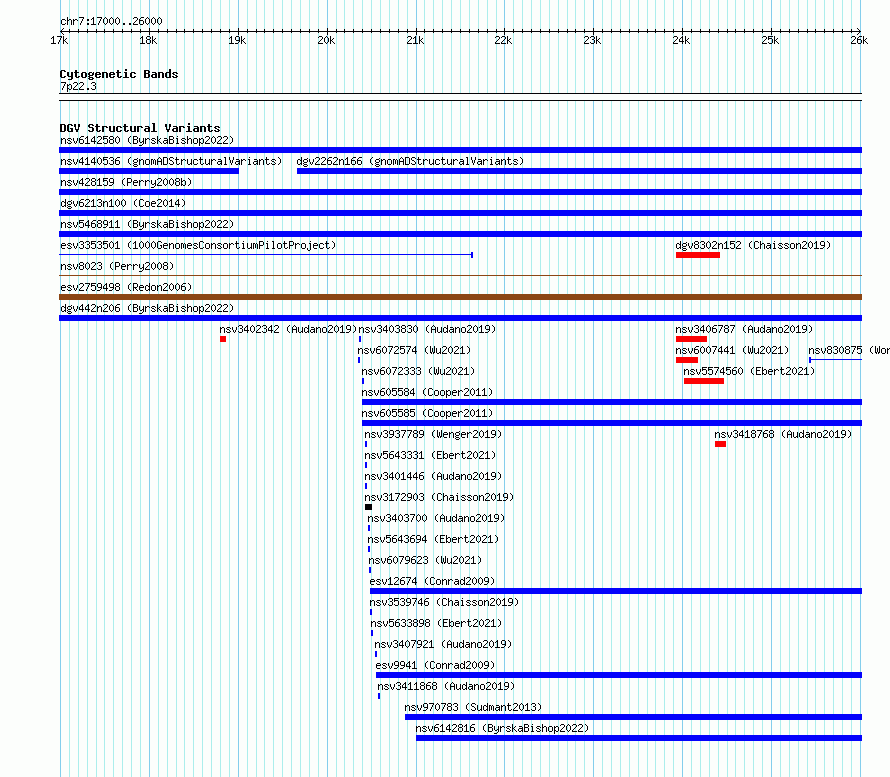Click nsv428159 (Perry2008b) label
Image resolution: width=890 pixels, height=777 pixels.
[x=126, y=182]
